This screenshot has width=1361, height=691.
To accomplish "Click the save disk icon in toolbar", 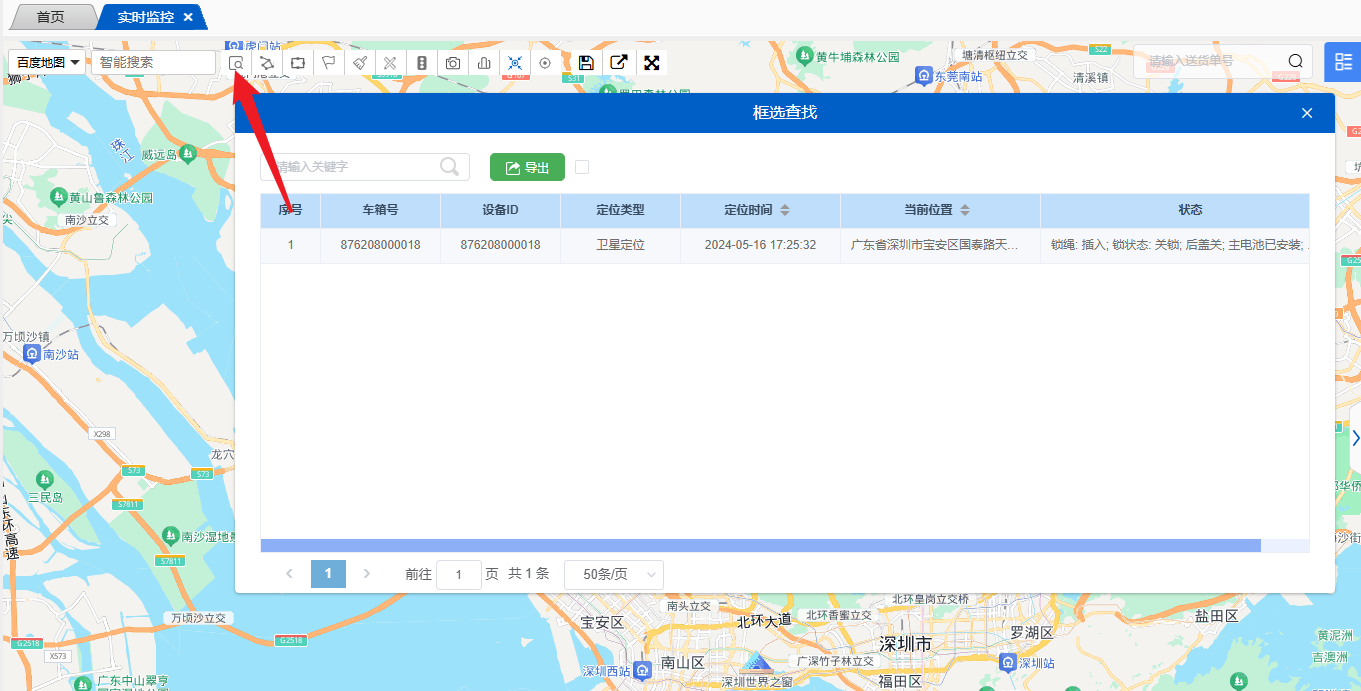I will pos(587,63).
